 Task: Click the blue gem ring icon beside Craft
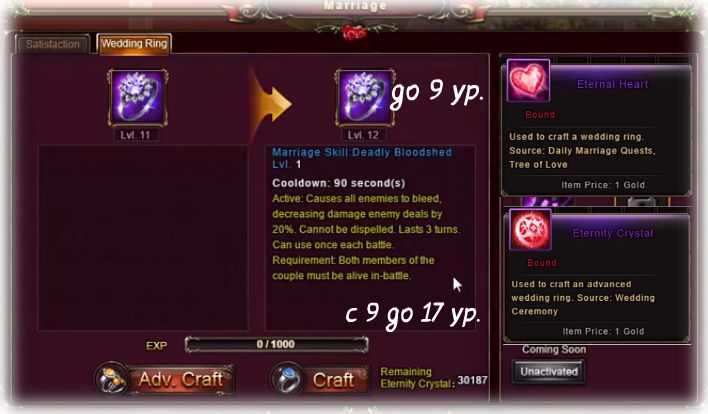coord(287,379)
